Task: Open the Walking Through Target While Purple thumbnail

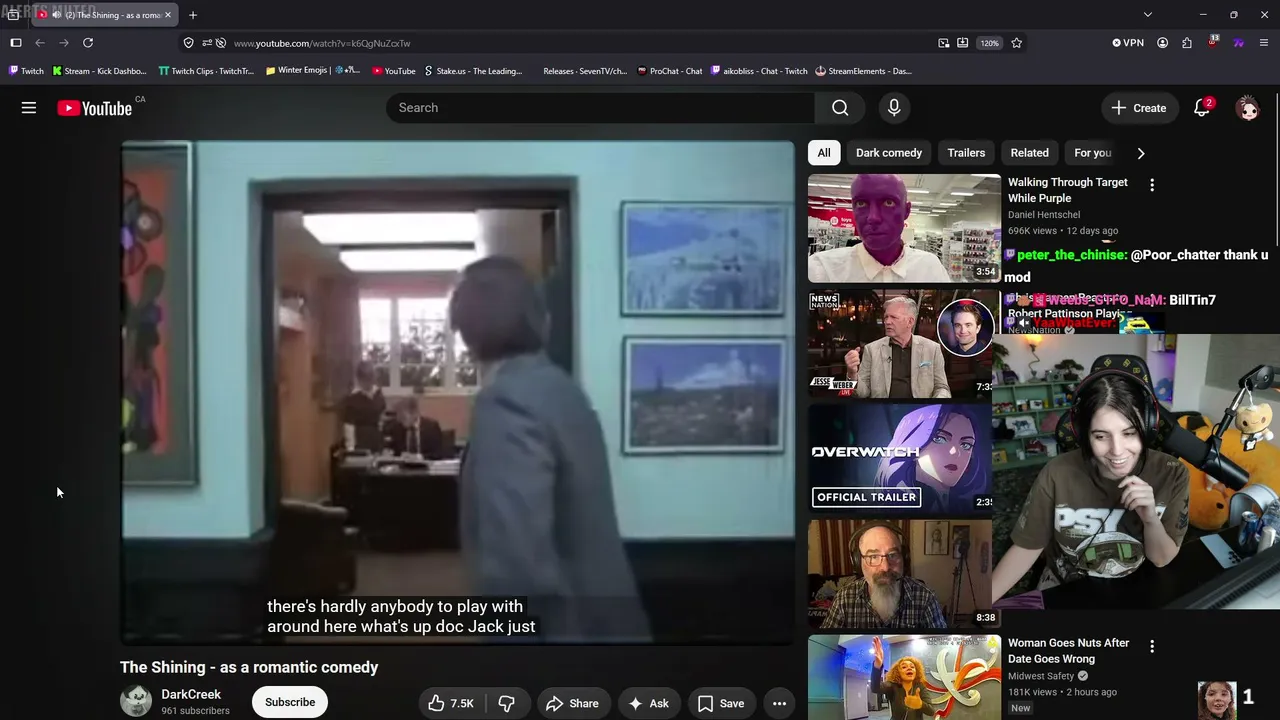Action: point(904,228)
